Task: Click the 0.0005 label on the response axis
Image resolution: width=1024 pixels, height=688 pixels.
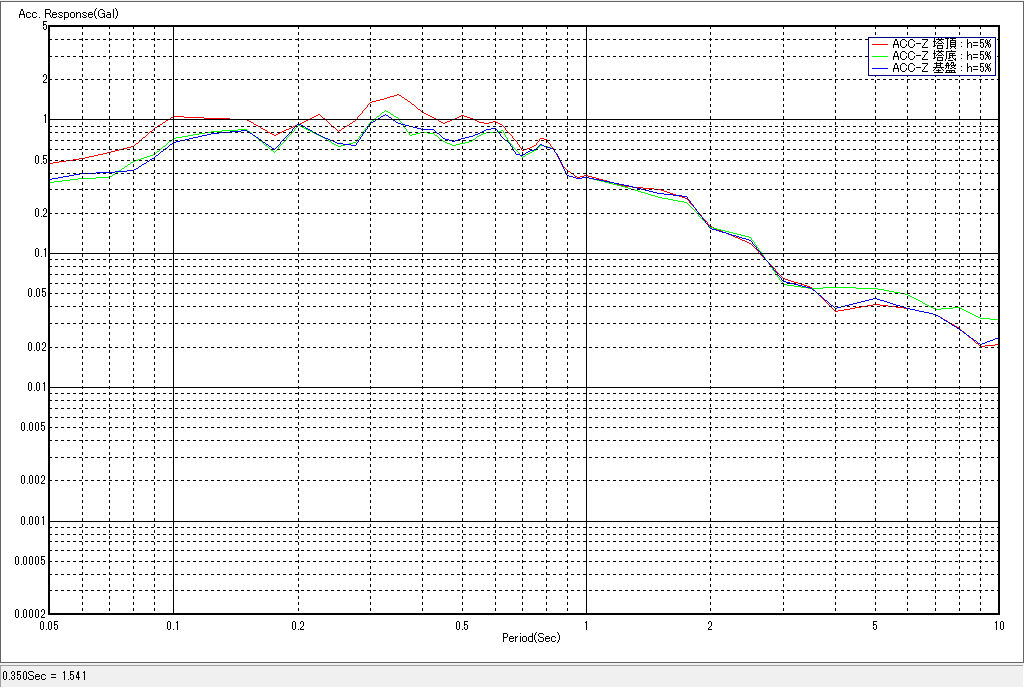Action: click(30, 561)
